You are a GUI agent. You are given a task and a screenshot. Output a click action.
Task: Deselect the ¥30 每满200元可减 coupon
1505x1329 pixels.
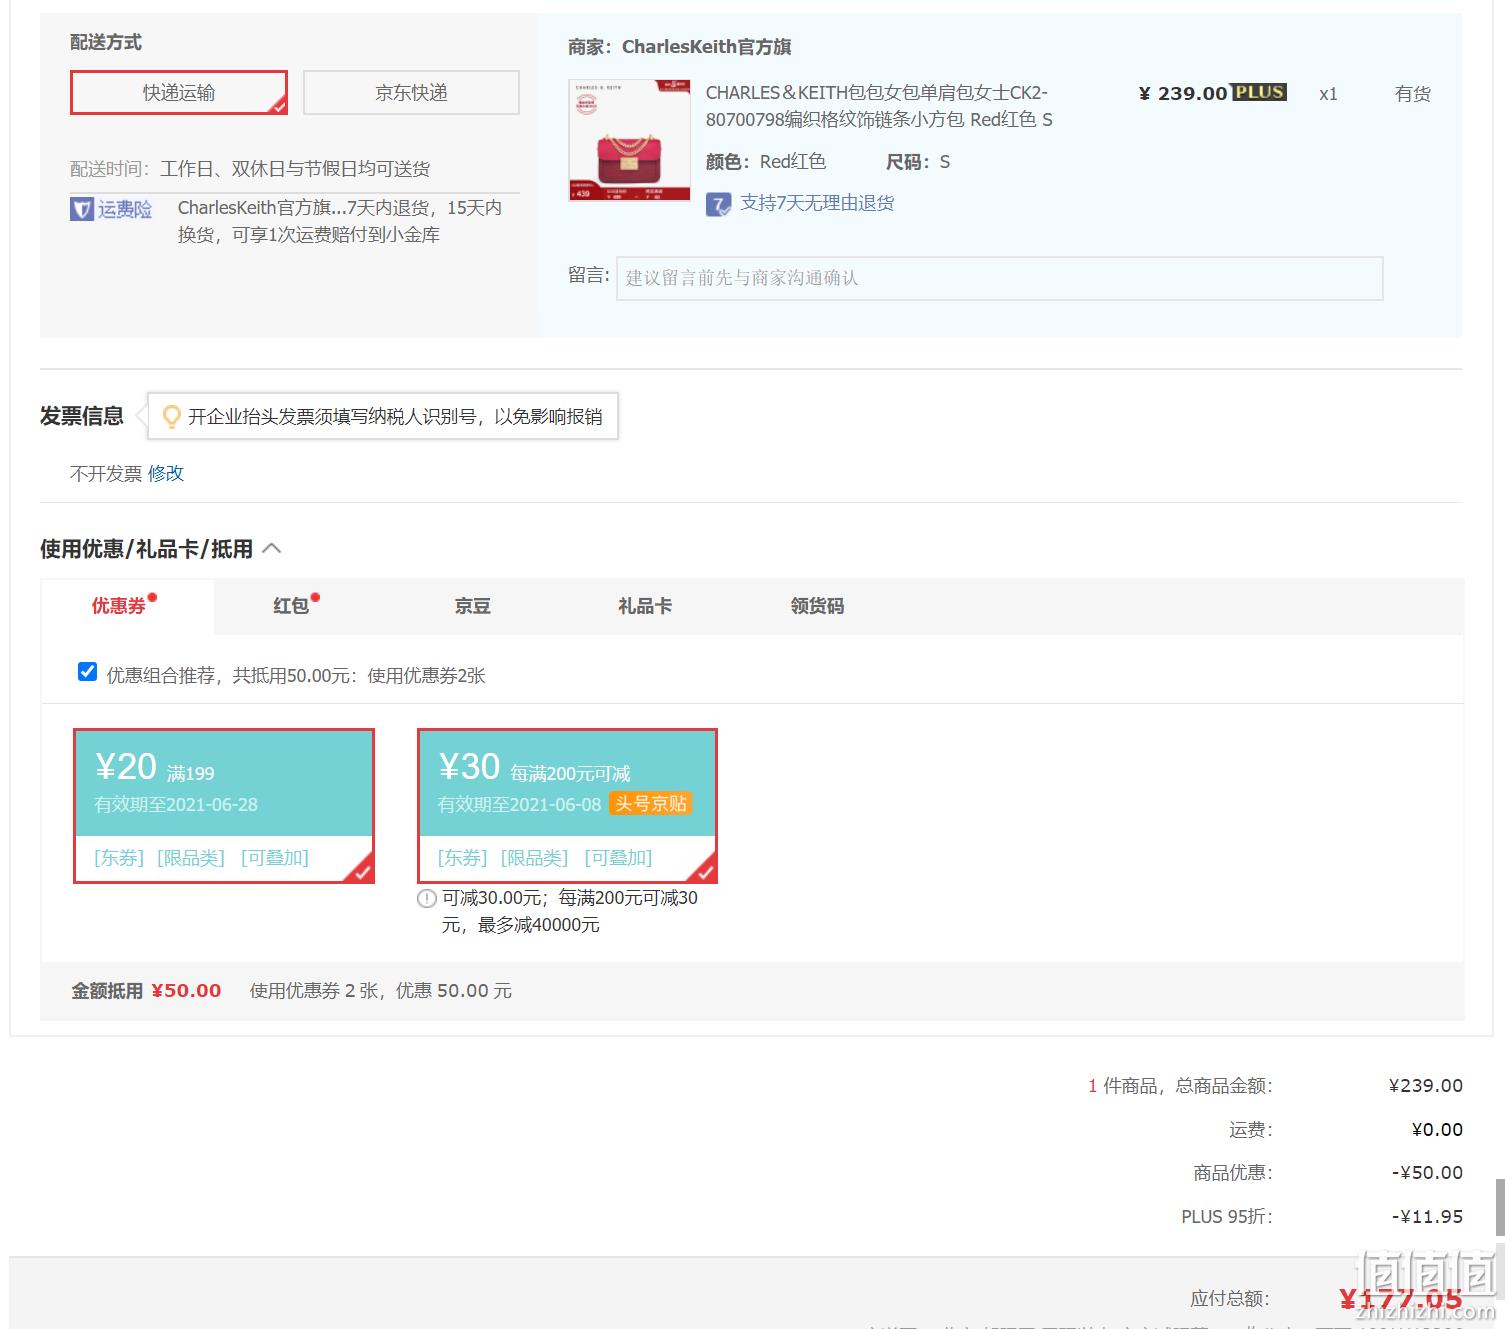coord(567,806)
